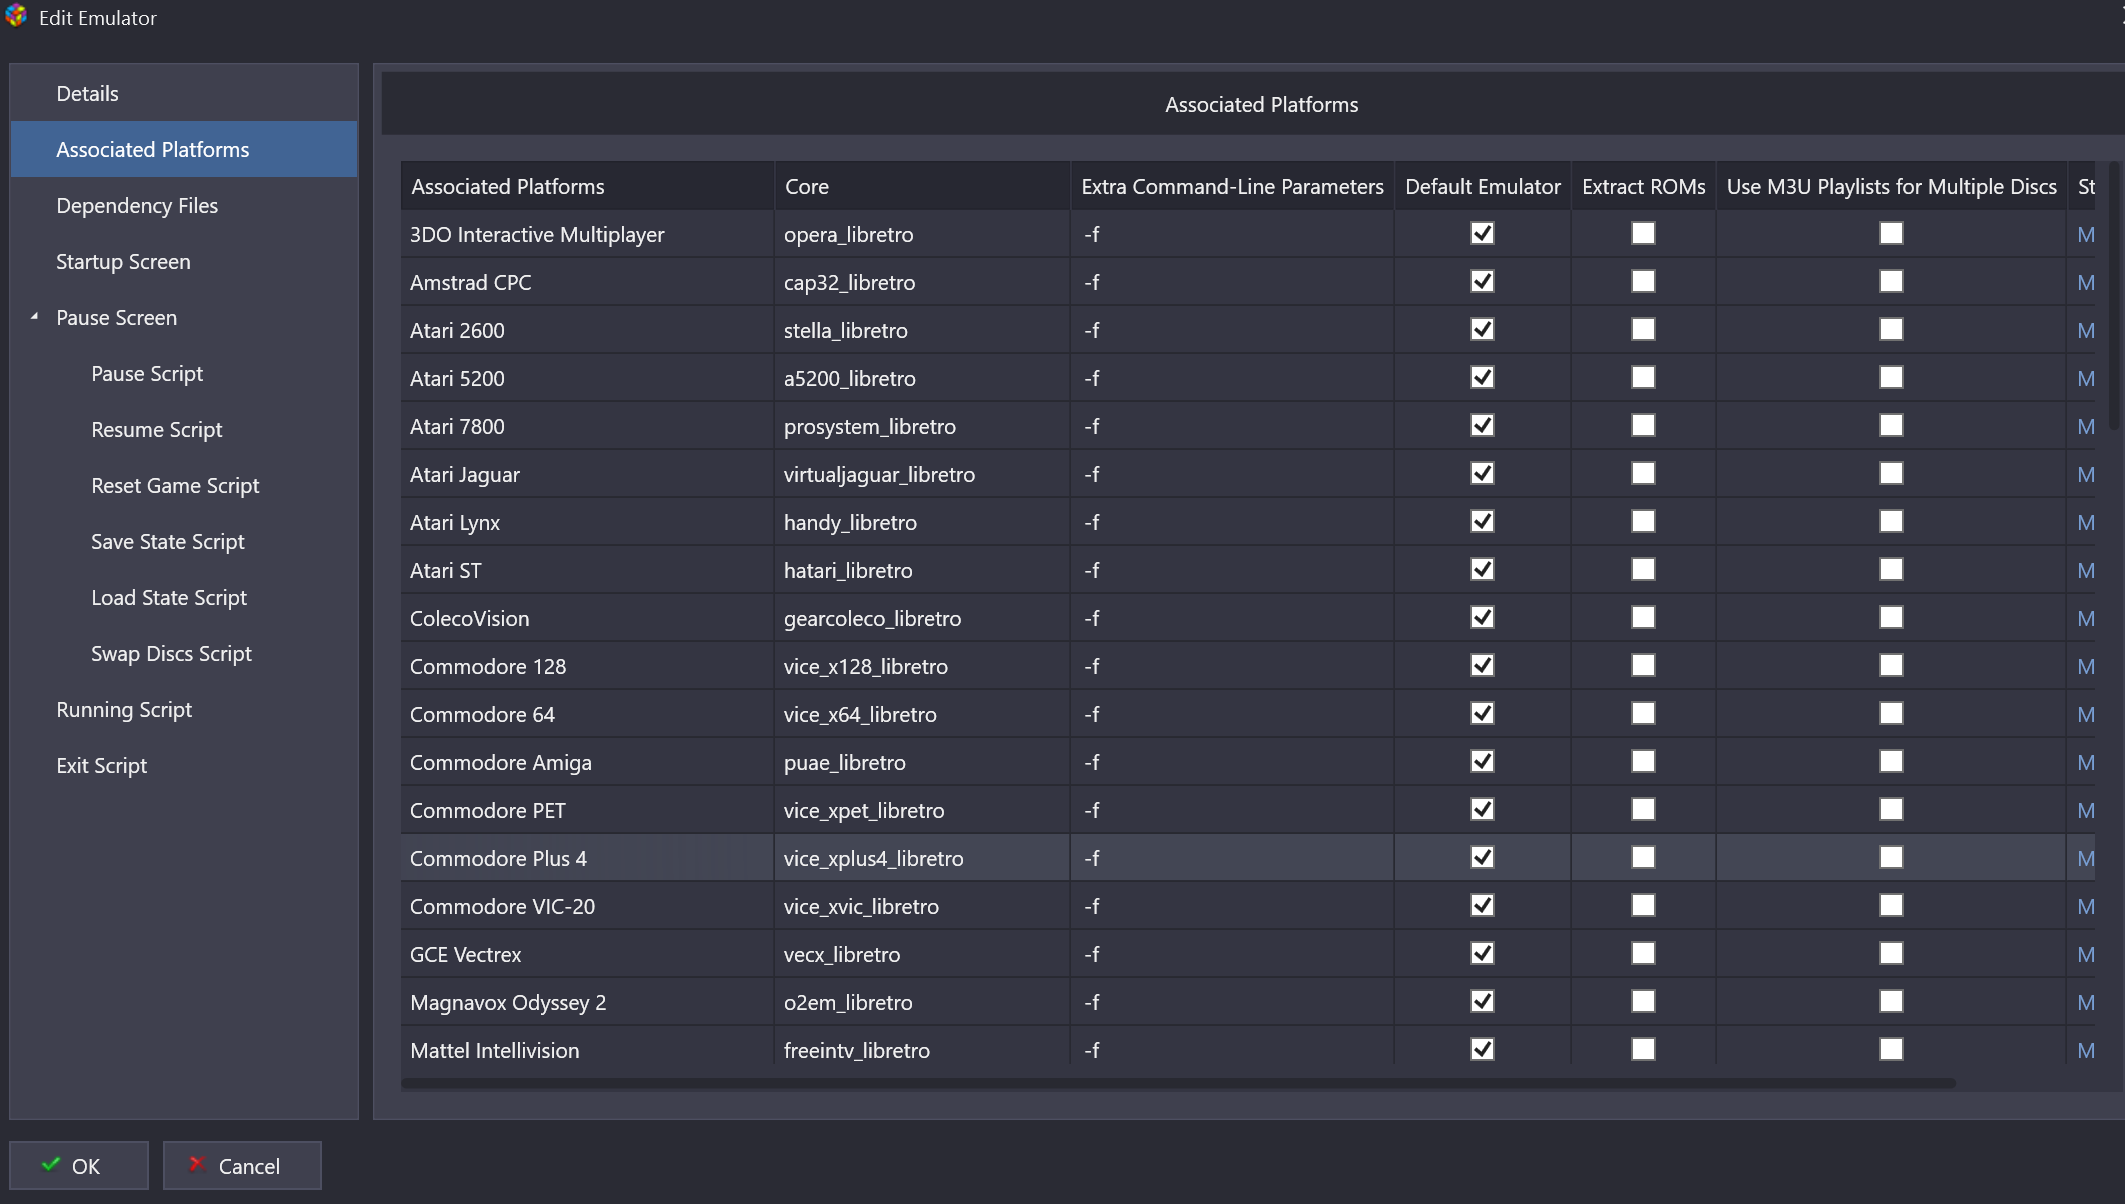Edit the -f parameter for Atari ST
This screenshot has width=2125, height=1204.
(x=1232, y=570)
